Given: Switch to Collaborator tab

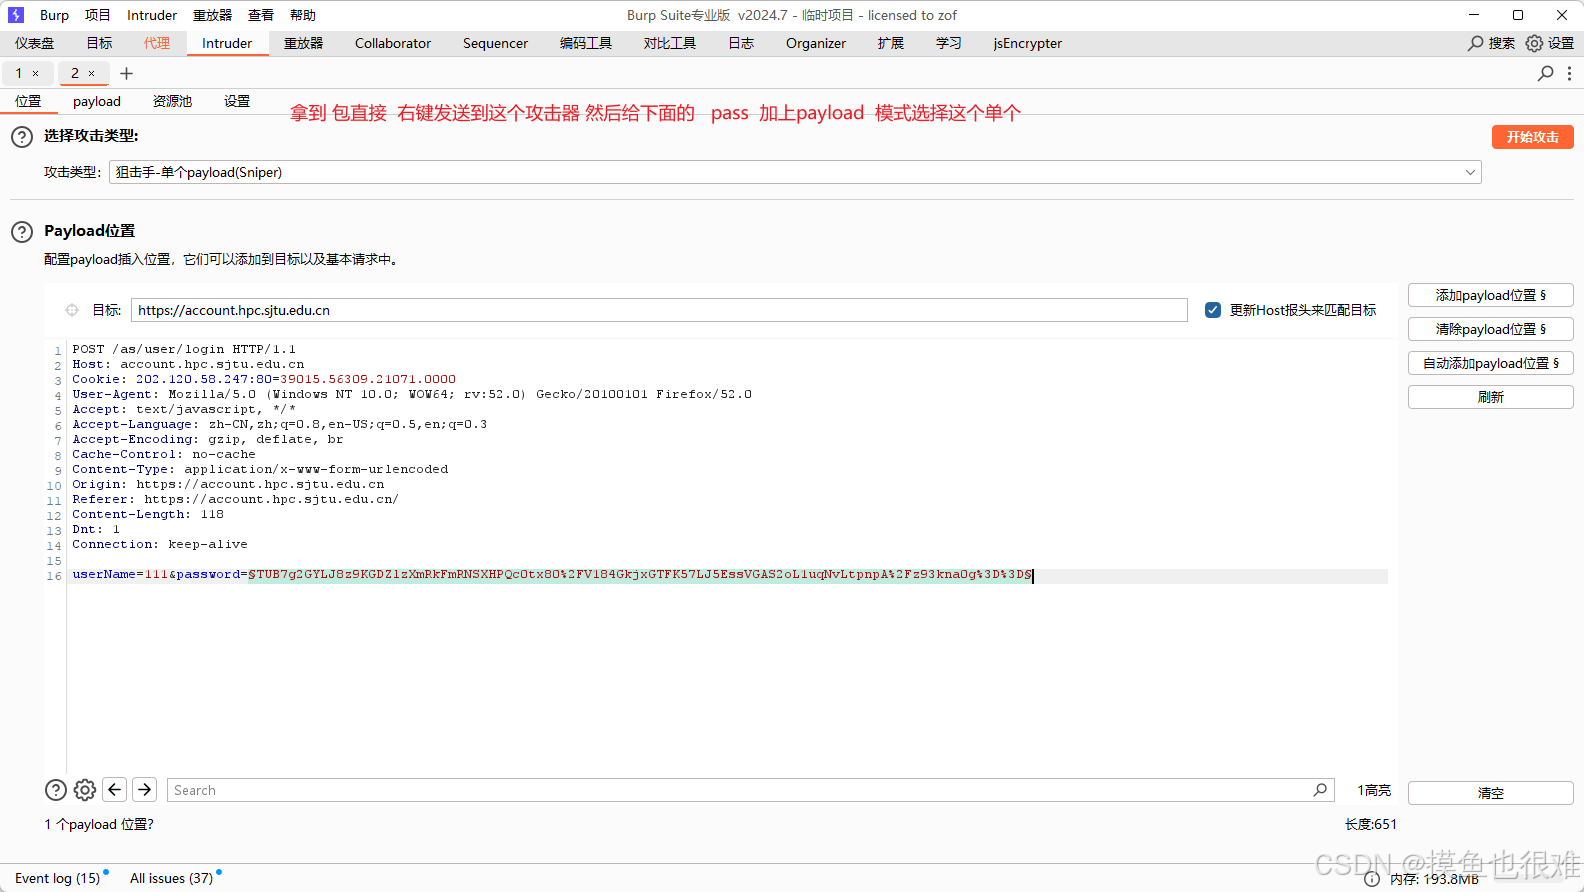Looking at the screenshot, I should click(393, 43).
